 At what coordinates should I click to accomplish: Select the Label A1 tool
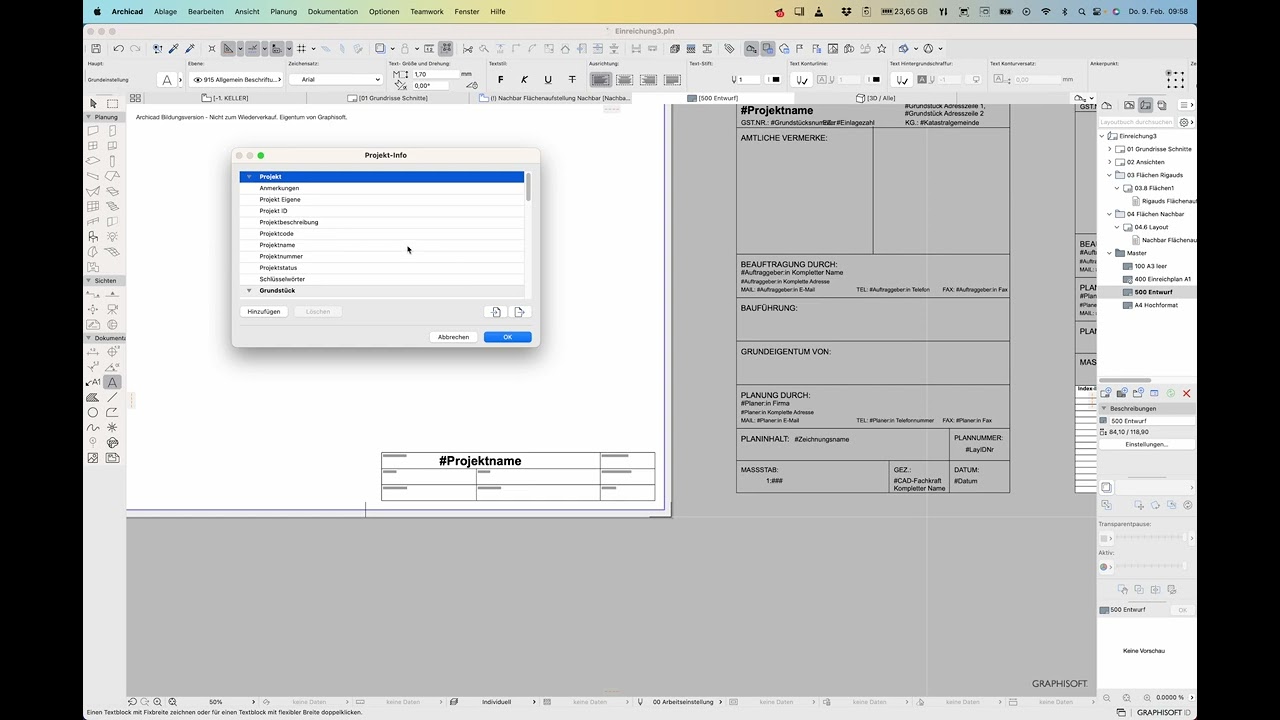click(93, 382)
